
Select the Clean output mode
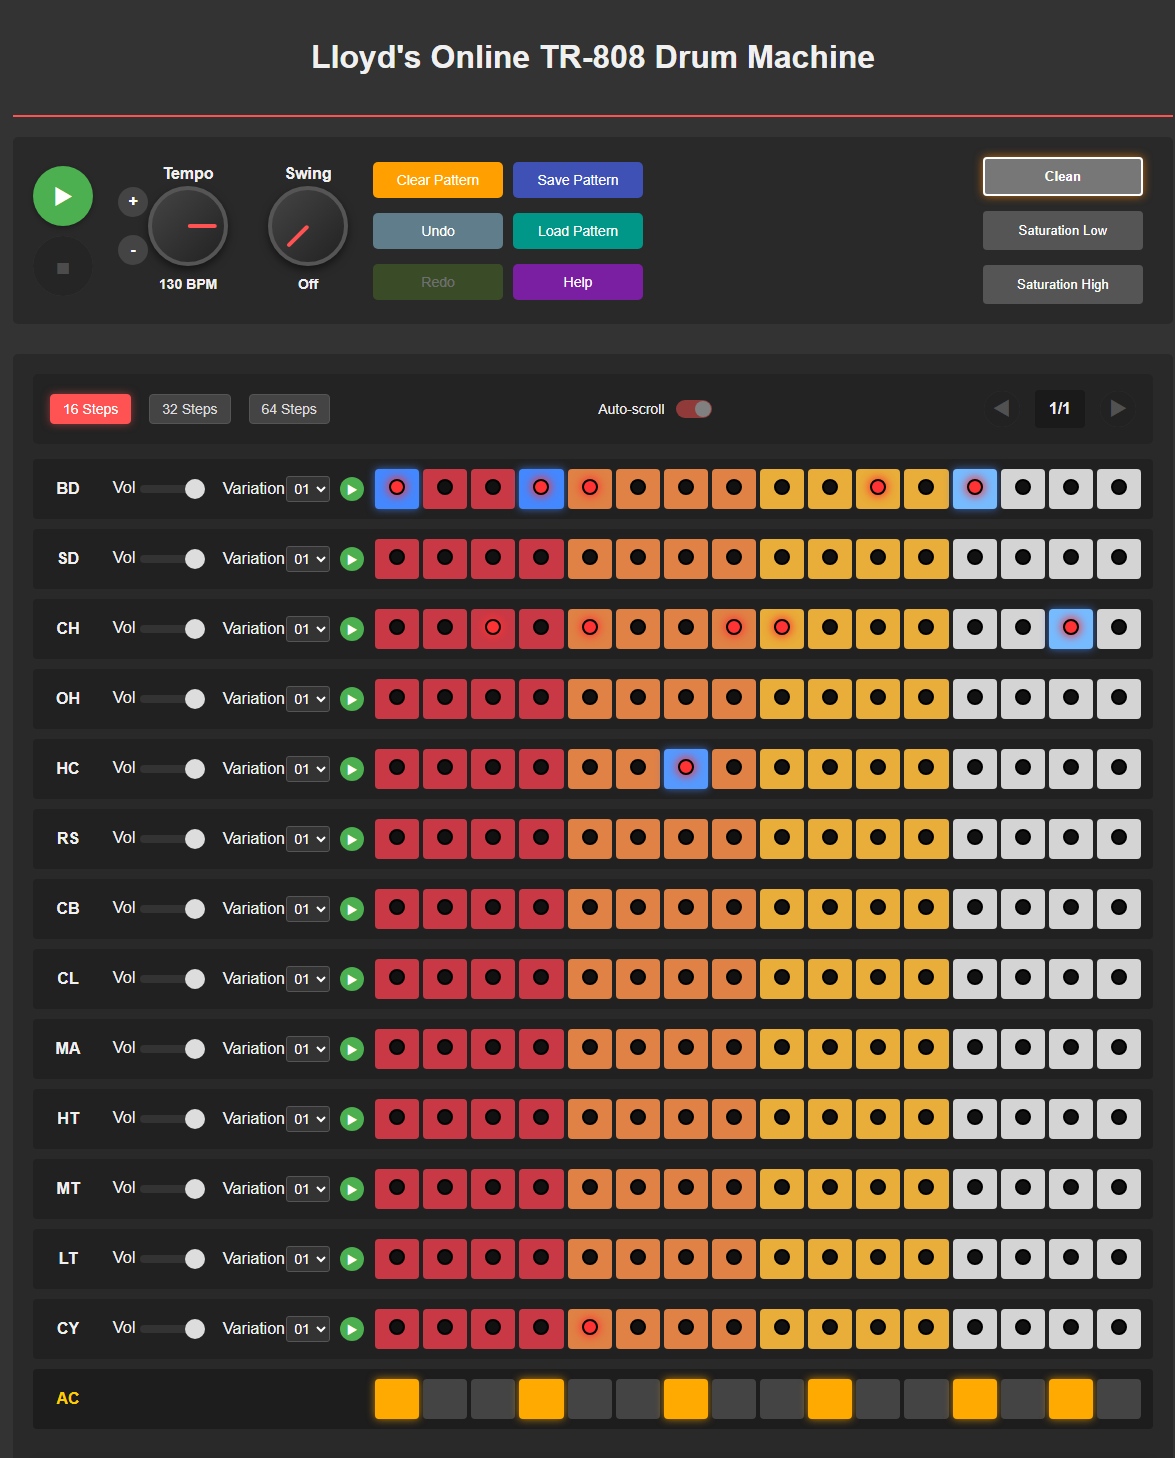[x=1063, y=176]
